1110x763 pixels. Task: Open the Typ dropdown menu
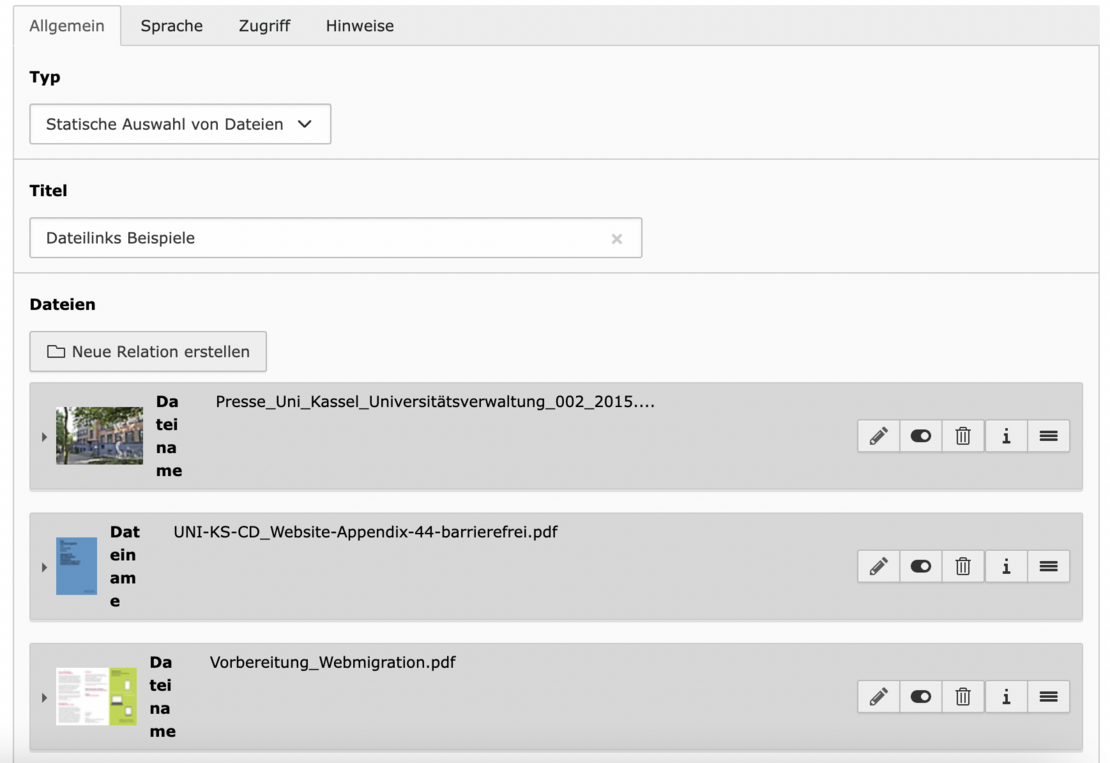180,125
